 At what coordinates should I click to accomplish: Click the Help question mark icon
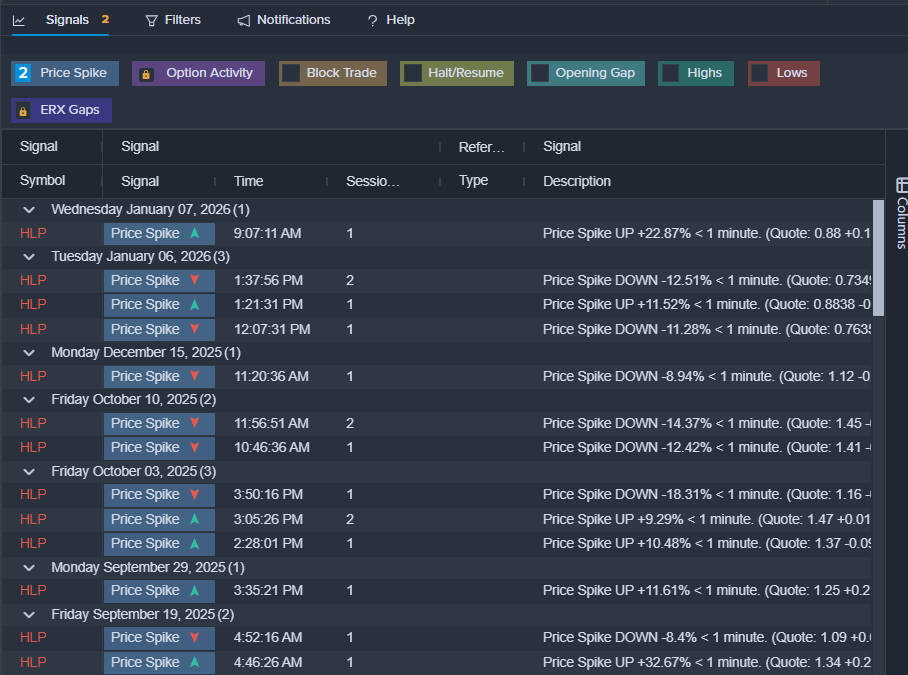click(373, 20)
